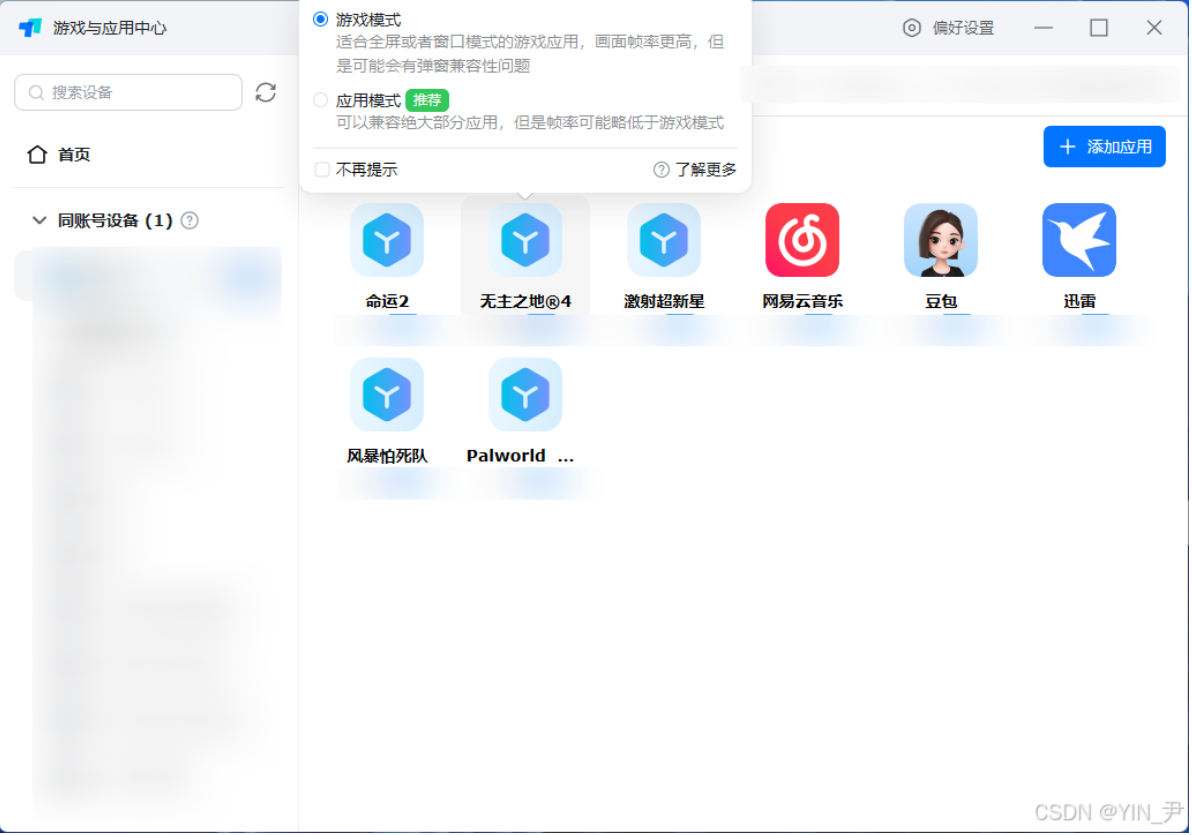
Task: Select the 游戏模式 radio button
Action: 321,19
